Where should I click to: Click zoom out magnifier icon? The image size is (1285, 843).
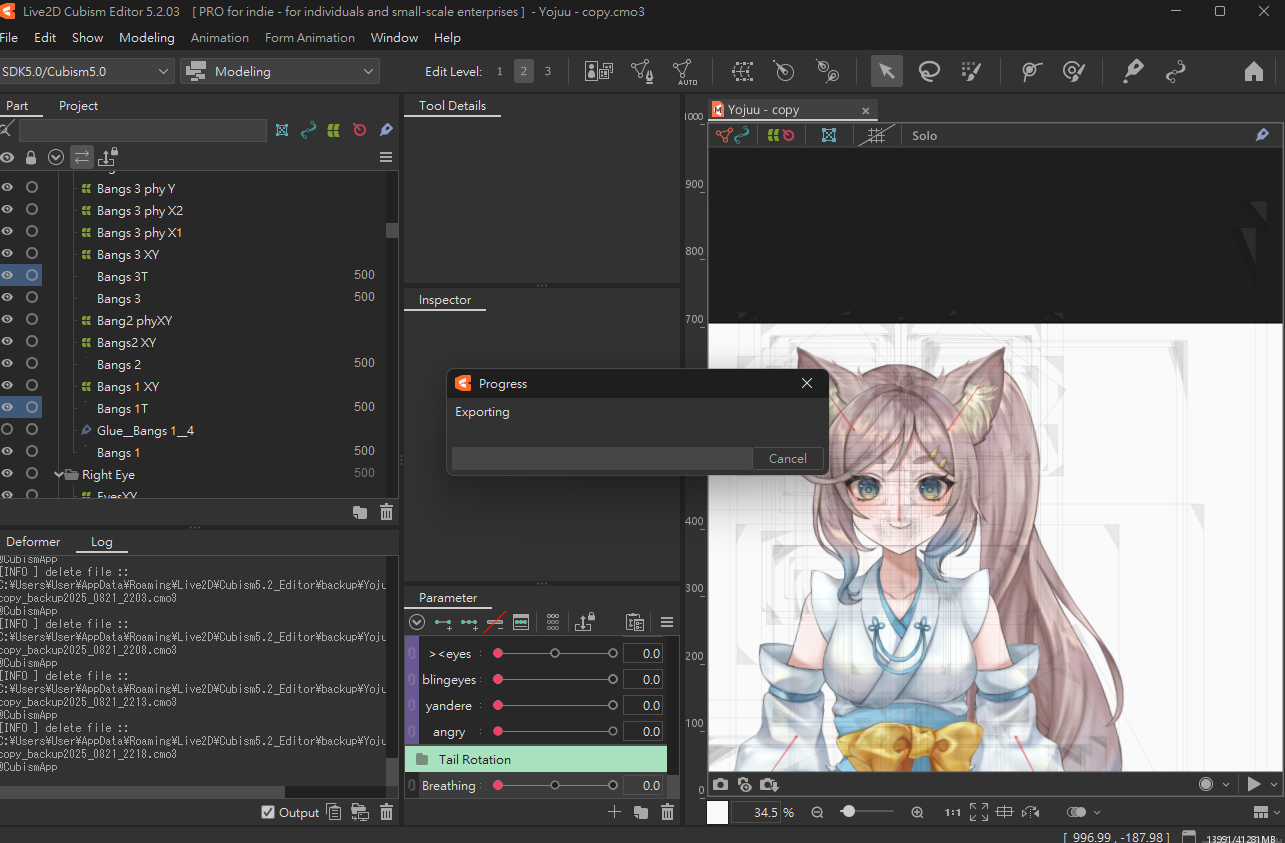click(x=817, y=812)
